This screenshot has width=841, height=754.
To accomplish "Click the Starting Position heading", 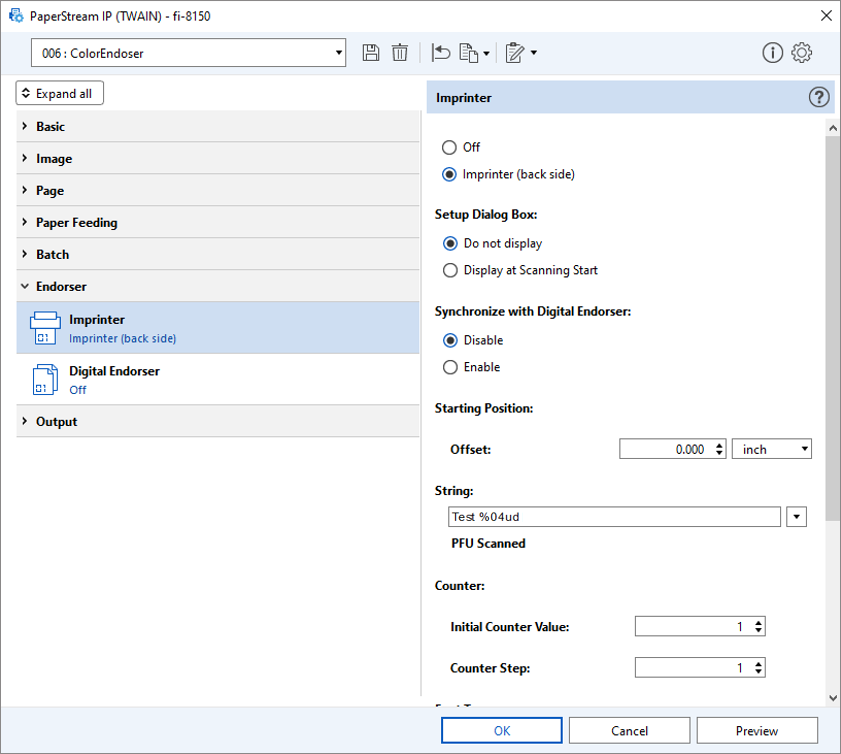I will (x=484, y=409).
